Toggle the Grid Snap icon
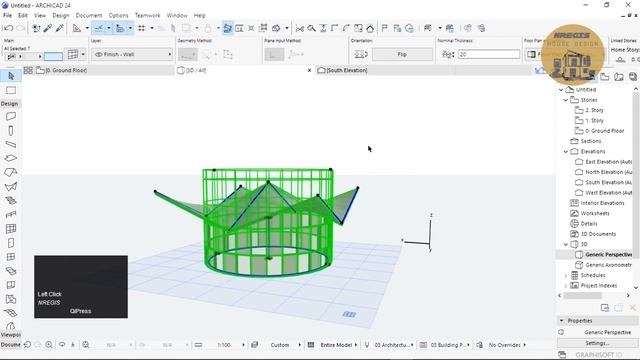The width and height of the screenshot is (640, 360). coord(142,28)
